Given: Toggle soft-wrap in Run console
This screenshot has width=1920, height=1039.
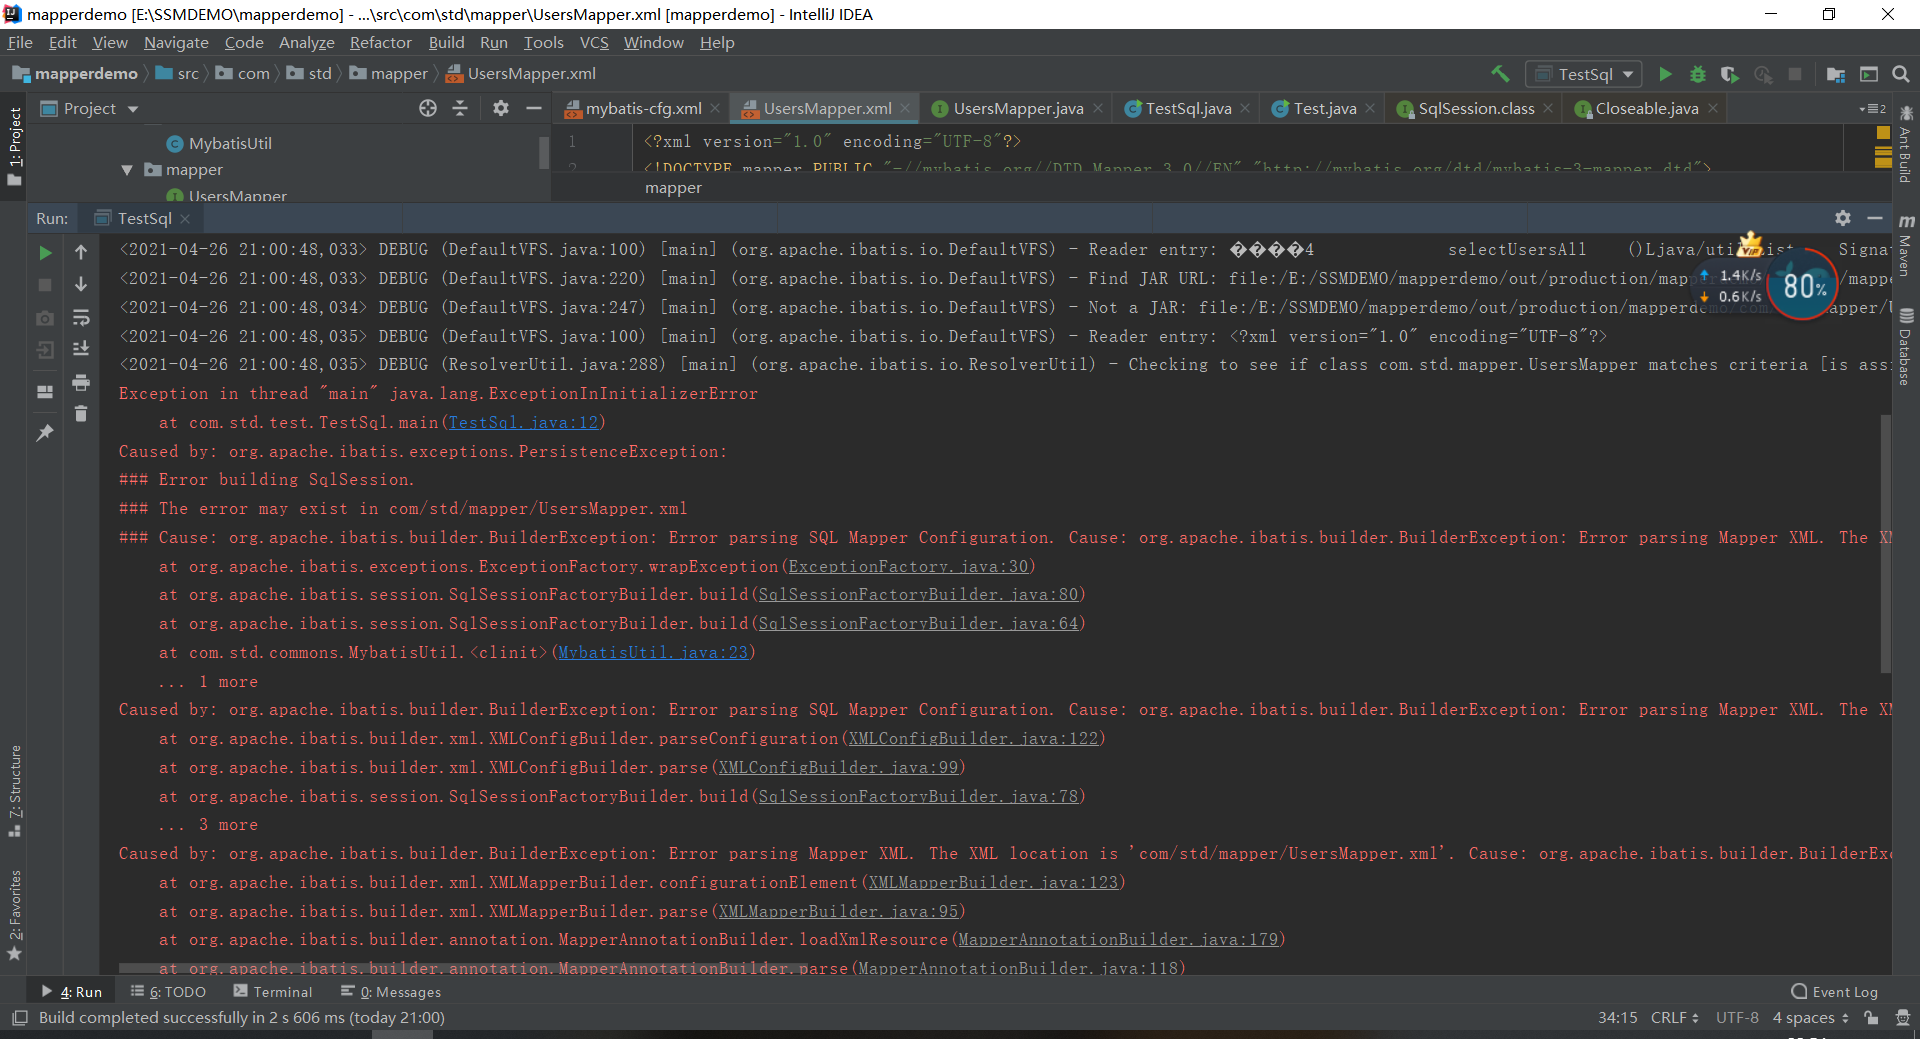Looking at the screenshot, I should pos(81,317).
